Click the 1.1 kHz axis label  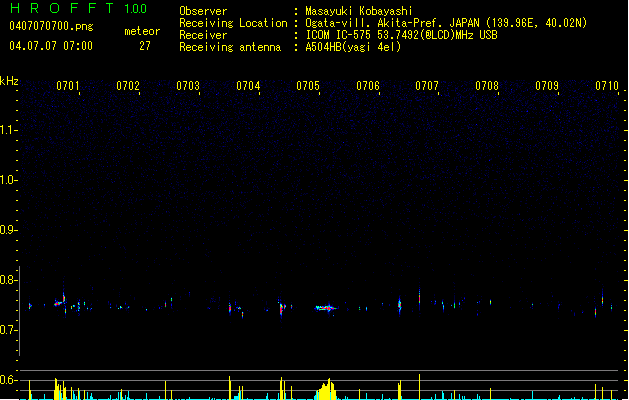(x=8, y=130)
